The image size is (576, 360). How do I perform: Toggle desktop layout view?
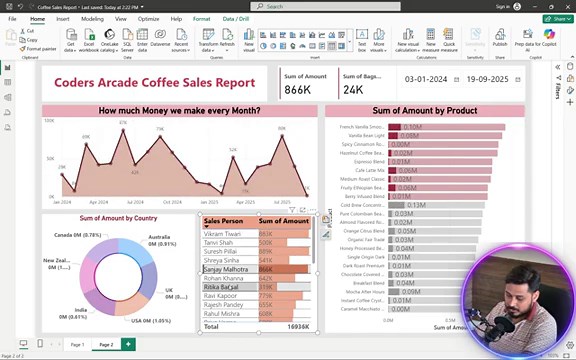(23, 343)
